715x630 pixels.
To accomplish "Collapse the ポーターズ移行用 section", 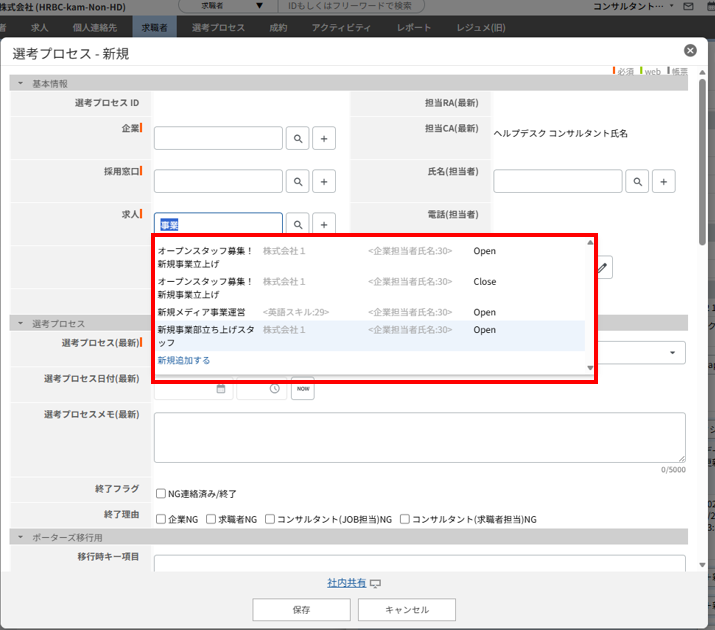I will coord(20,537).
